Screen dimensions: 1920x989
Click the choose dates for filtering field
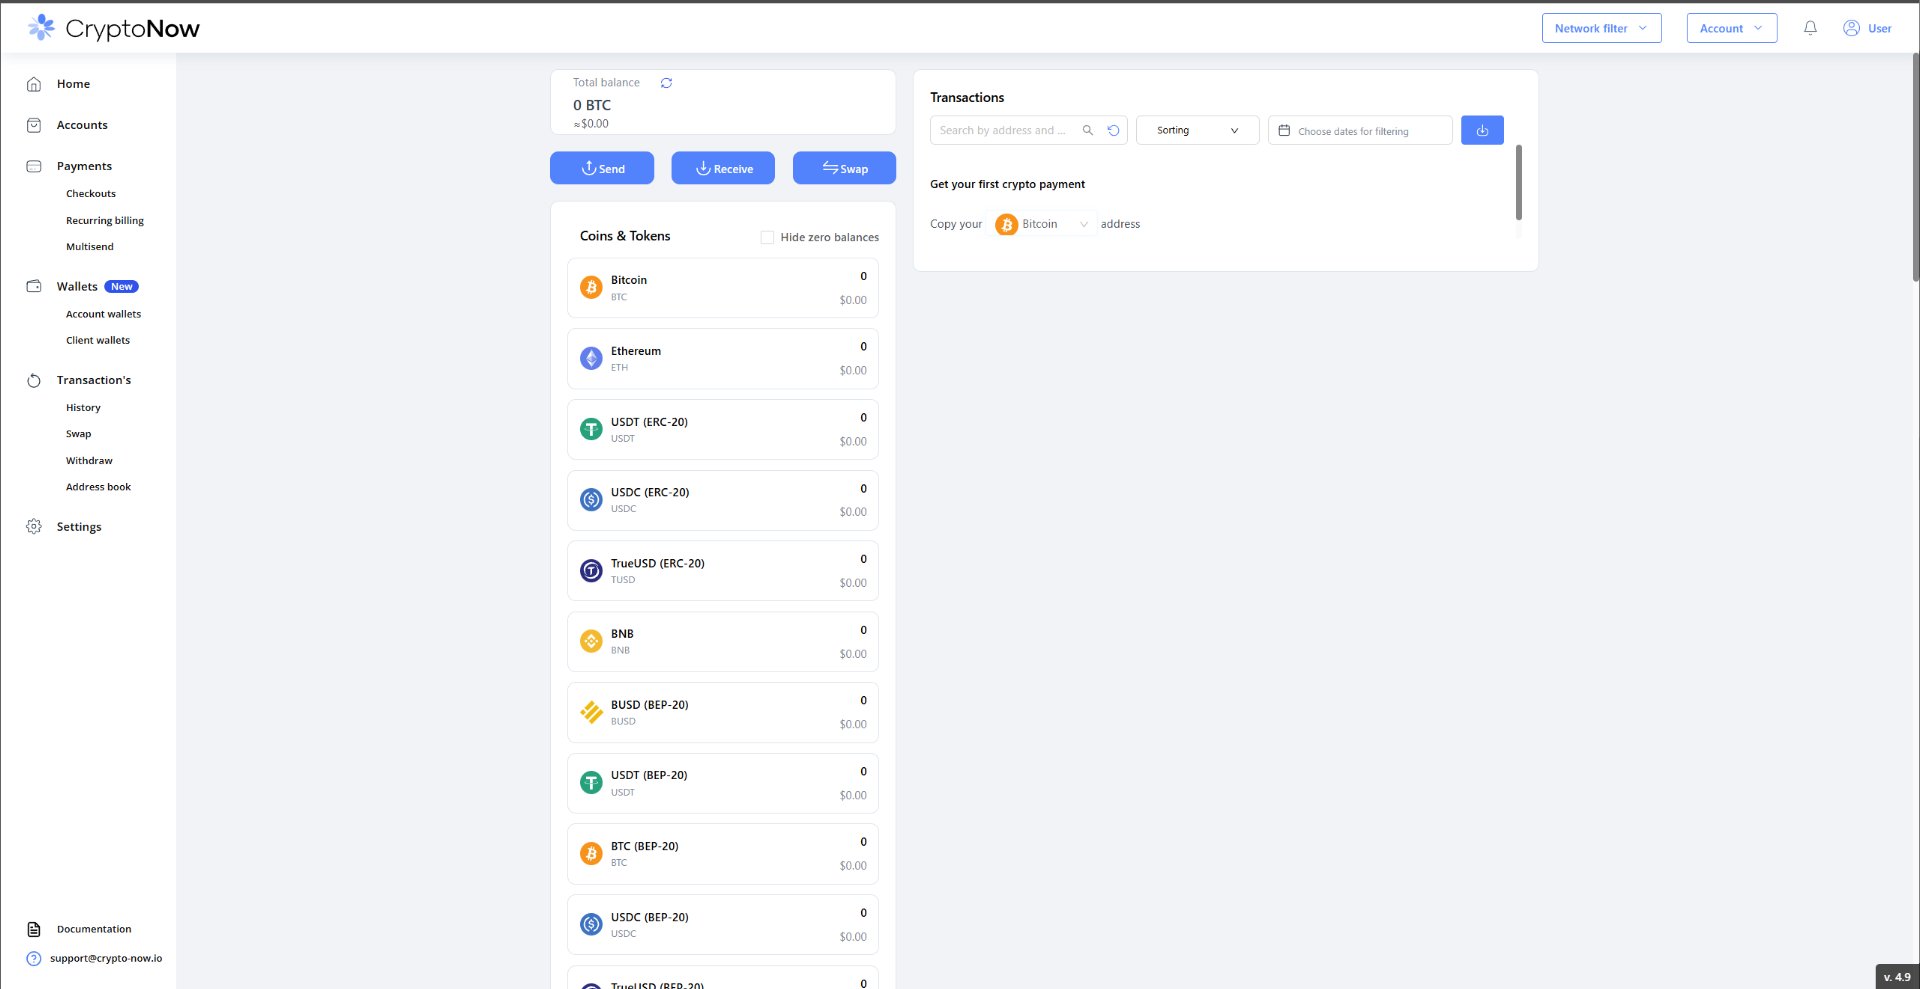pos(1360,130)
